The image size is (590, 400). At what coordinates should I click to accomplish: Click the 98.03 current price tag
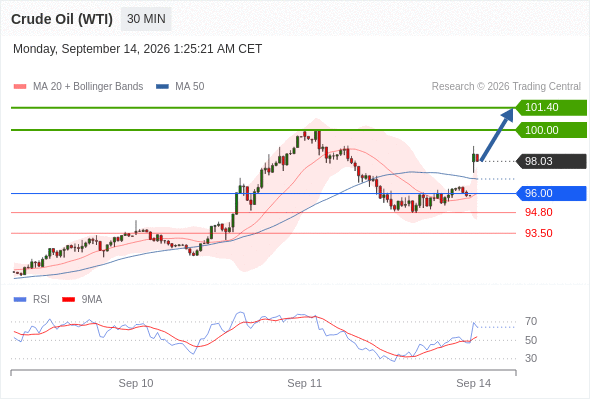(551, 161)
